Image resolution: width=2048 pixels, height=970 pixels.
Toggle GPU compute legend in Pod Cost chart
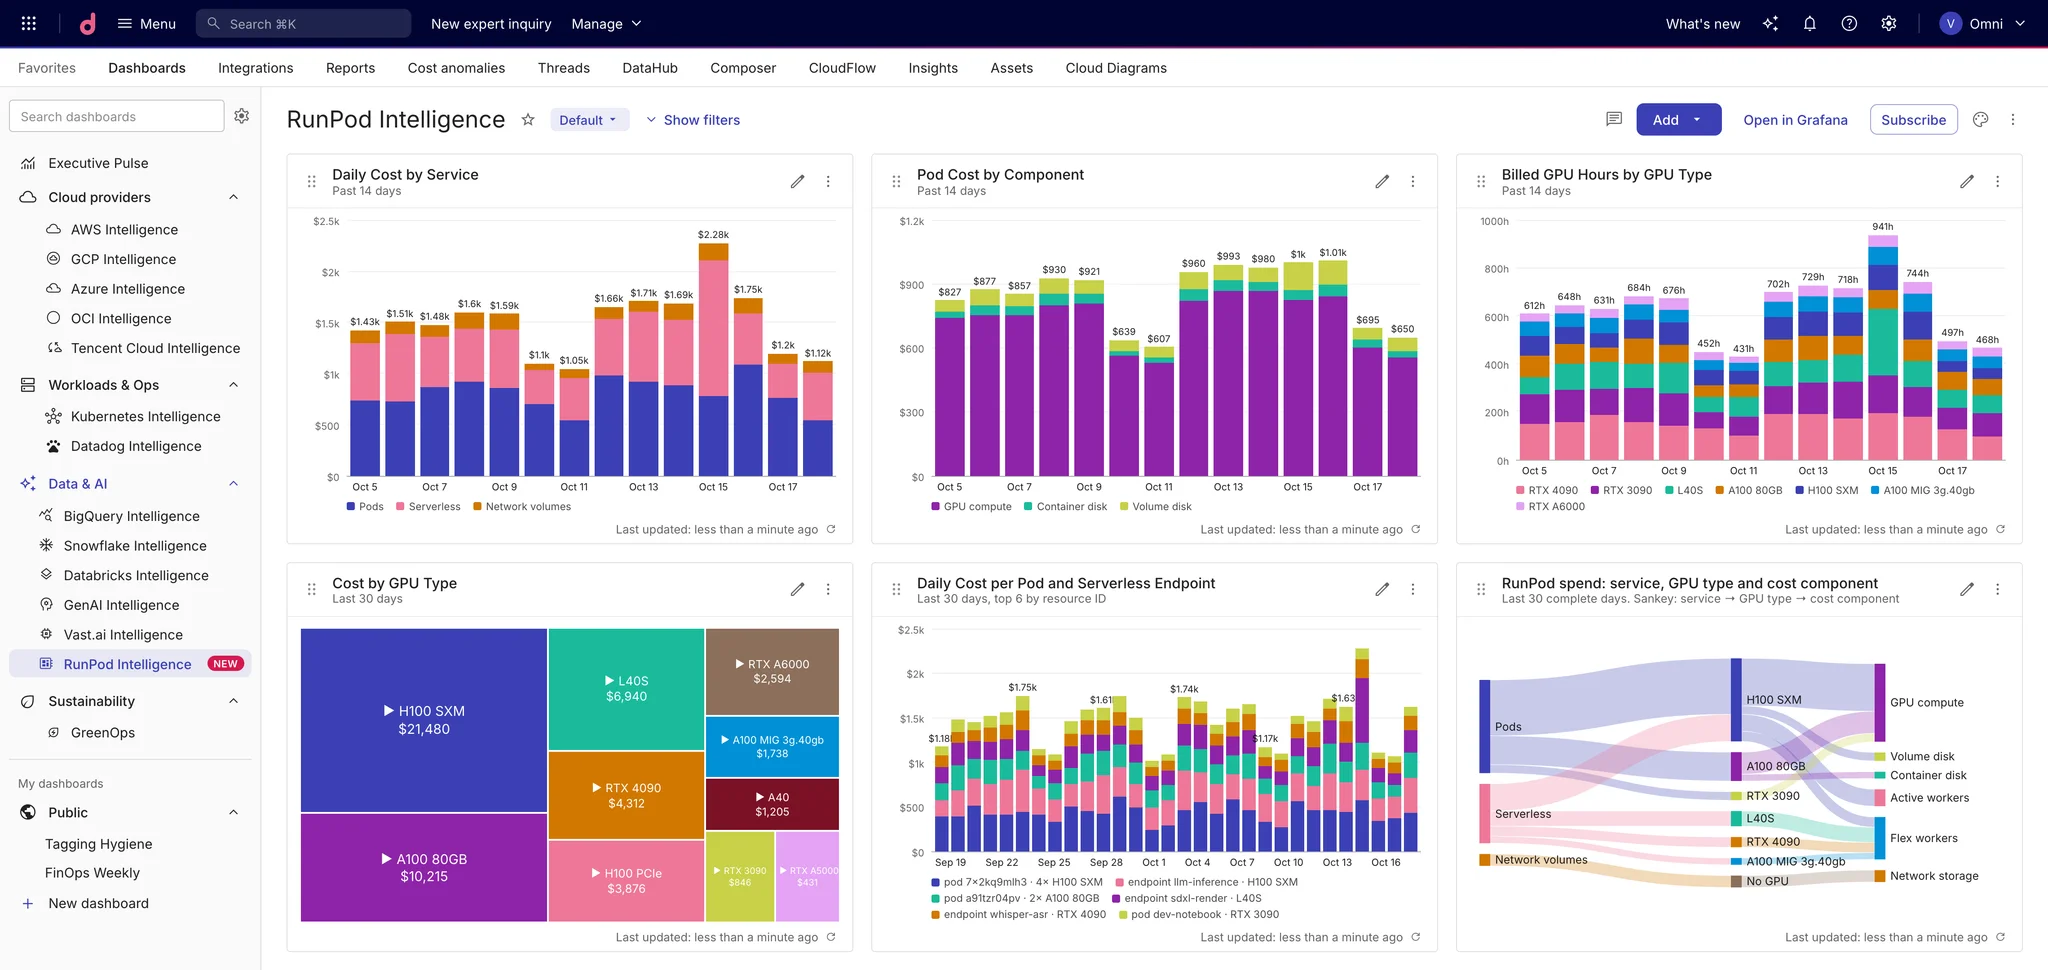coord(971,506)
